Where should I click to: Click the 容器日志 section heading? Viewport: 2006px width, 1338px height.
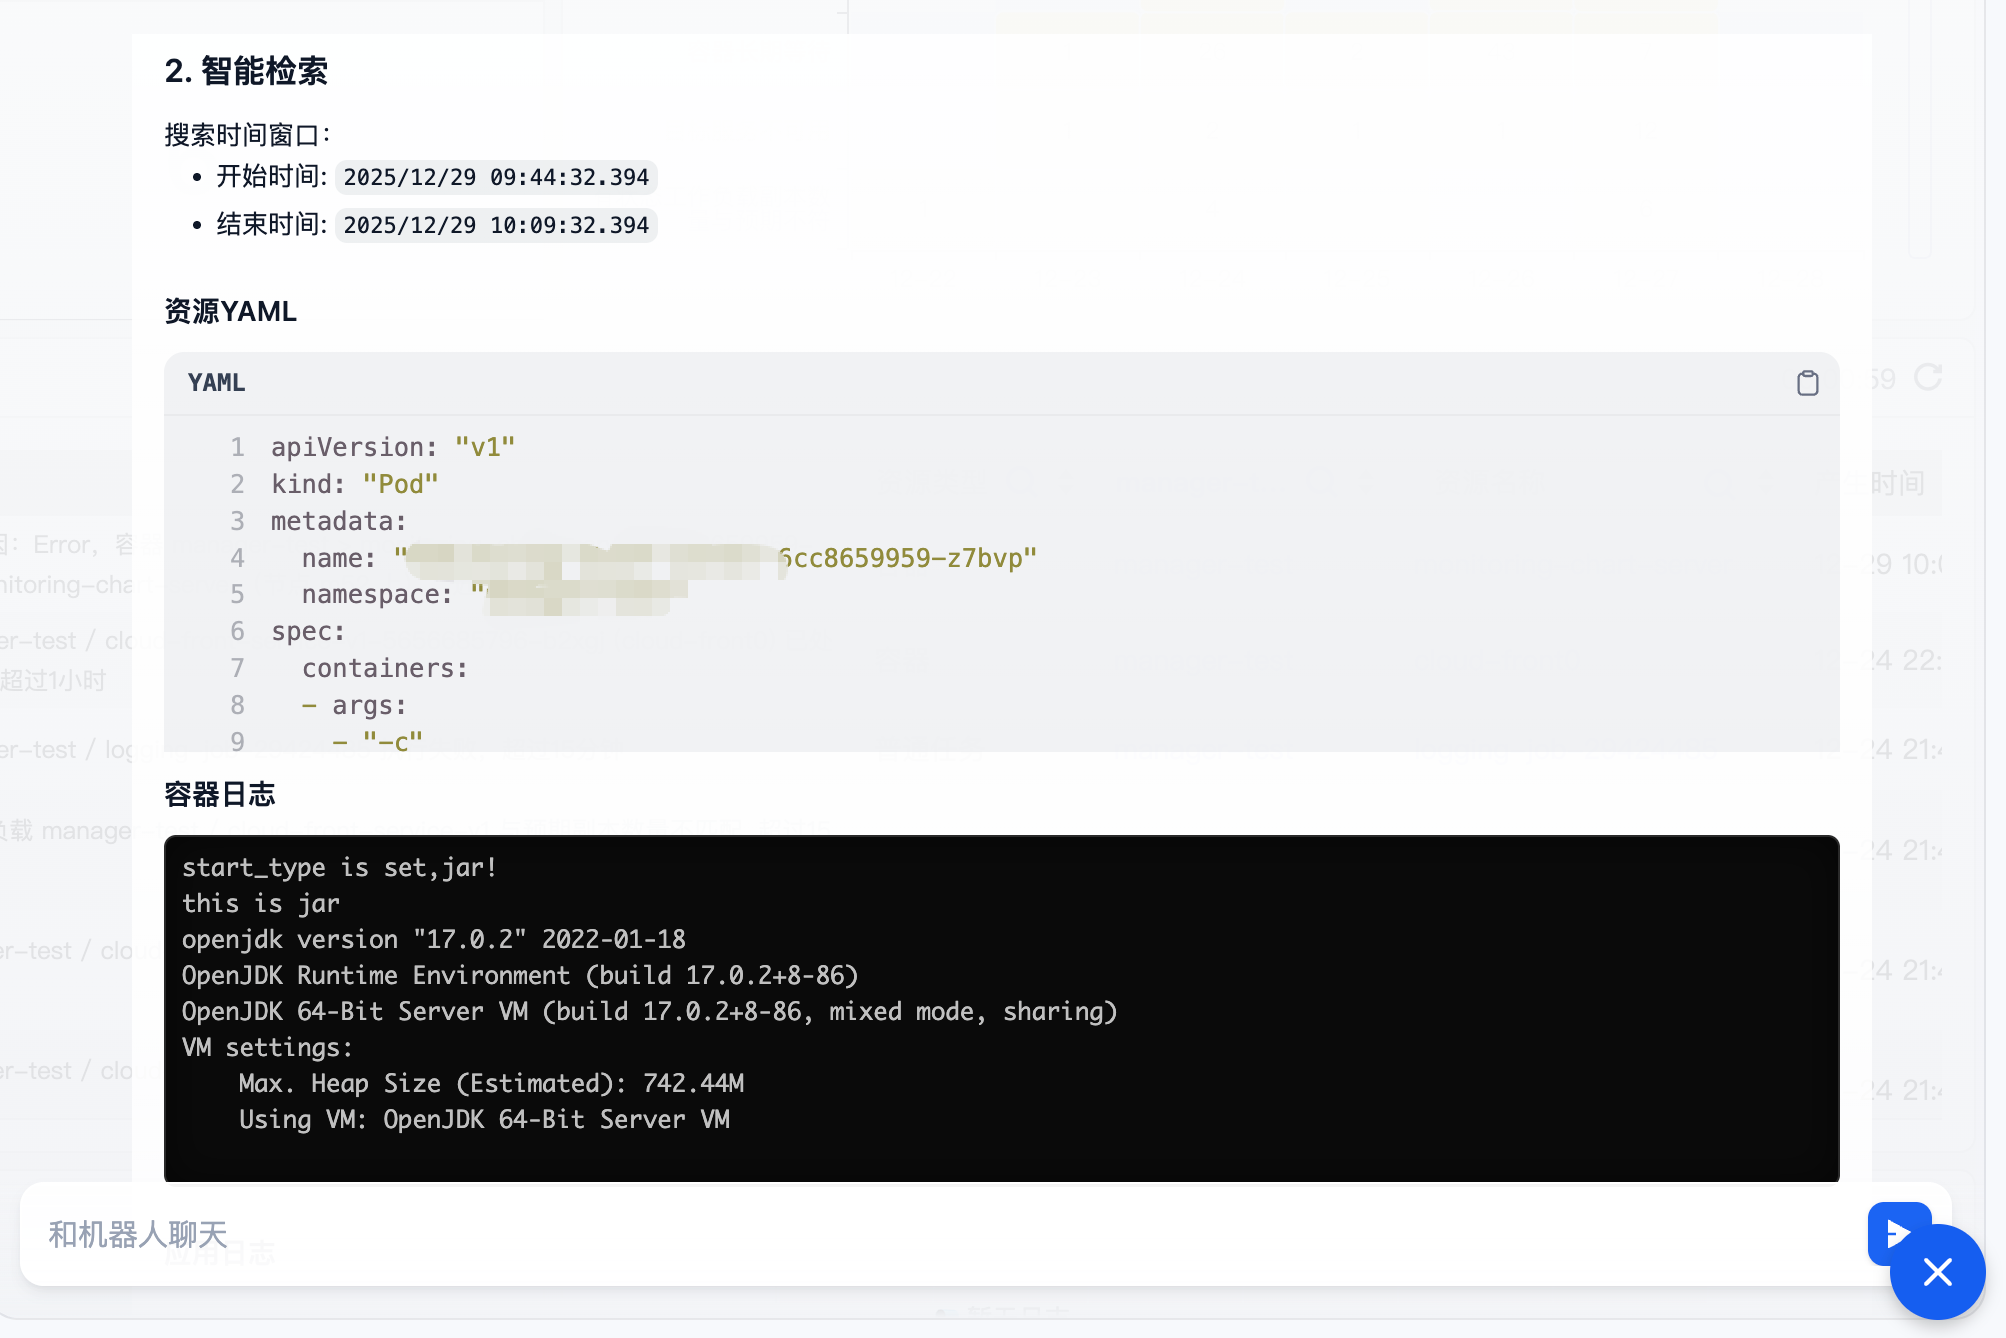click(x=219, y=795)
